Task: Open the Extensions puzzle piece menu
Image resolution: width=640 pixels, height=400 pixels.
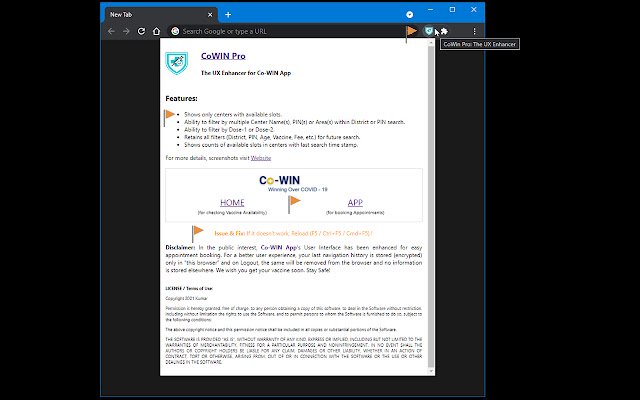Action: pos(444,31)
